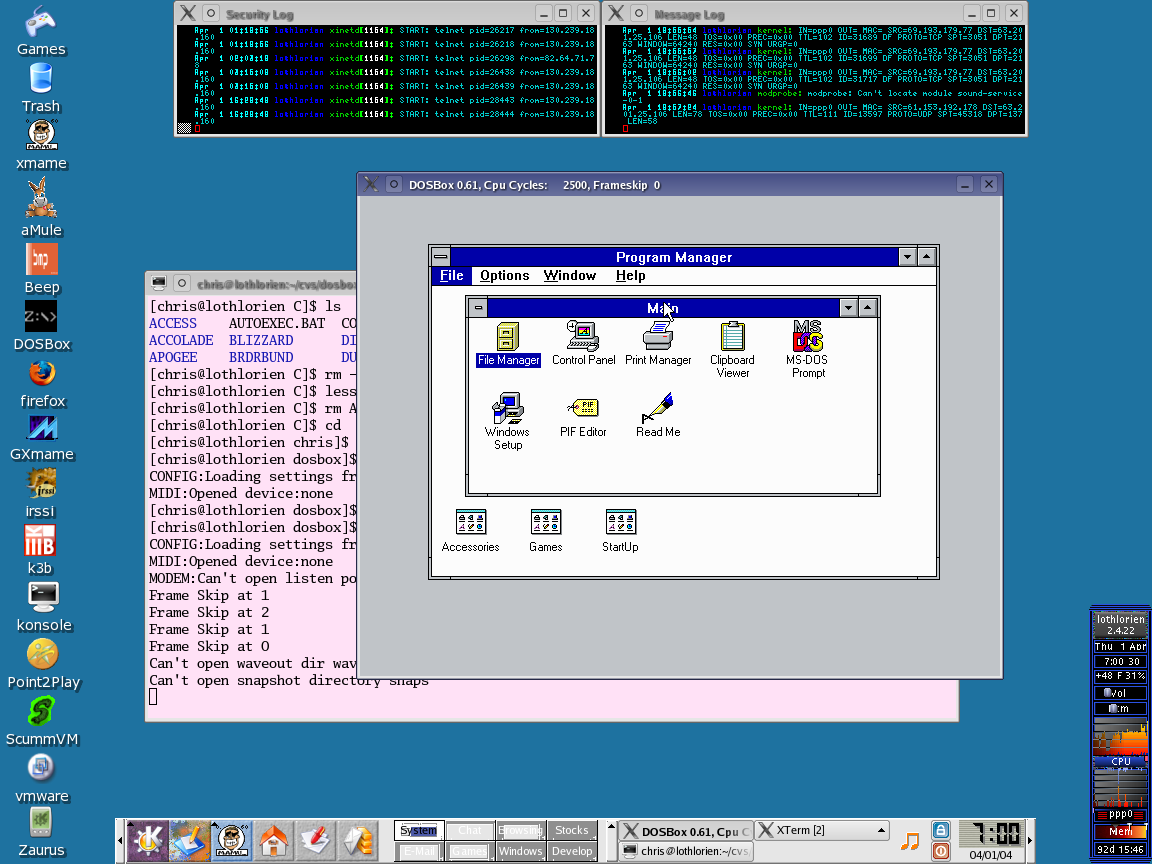Screen dimensions: 1152x864
Task: Select the Accessories program group icon
Action: coord(471,530)
